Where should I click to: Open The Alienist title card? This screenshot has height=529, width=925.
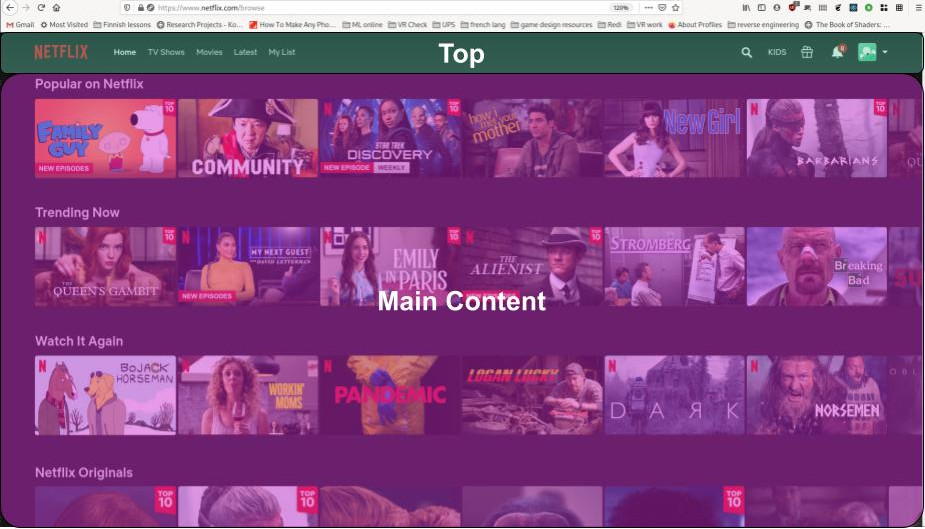(532, 267)
